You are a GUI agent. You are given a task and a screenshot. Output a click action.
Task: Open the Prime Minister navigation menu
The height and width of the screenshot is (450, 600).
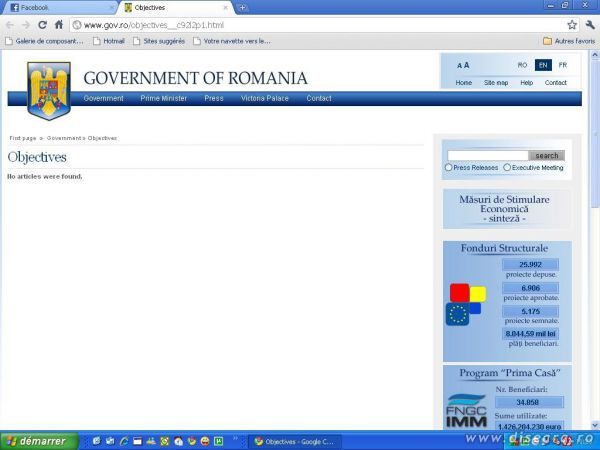click(x=163, y=98)
